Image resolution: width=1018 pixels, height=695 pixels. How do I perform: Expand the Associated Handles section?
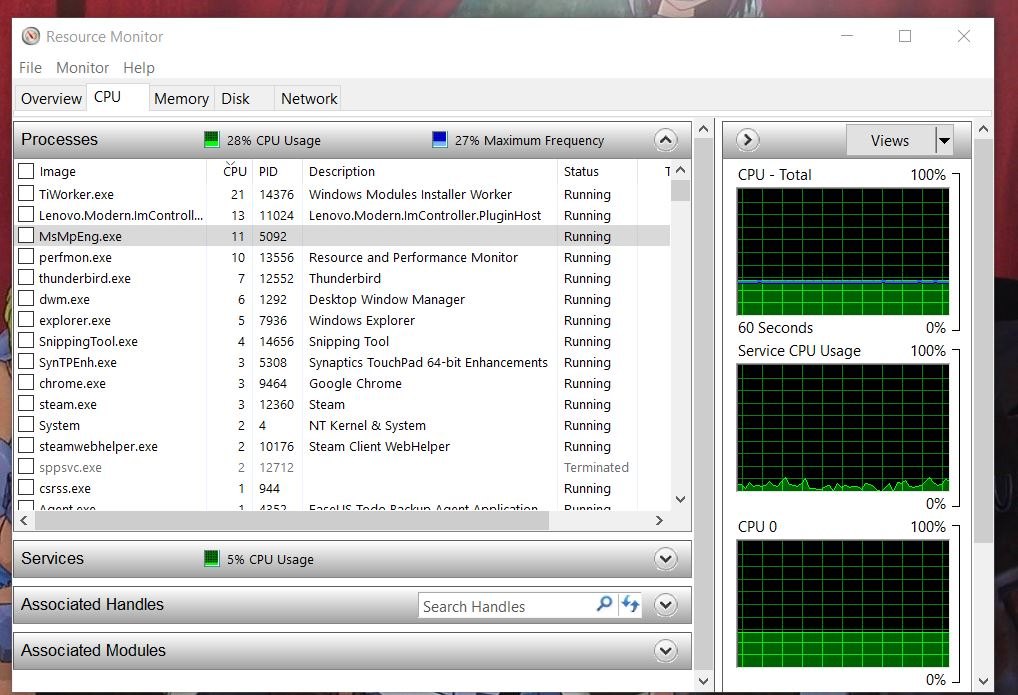click(665, 605)
